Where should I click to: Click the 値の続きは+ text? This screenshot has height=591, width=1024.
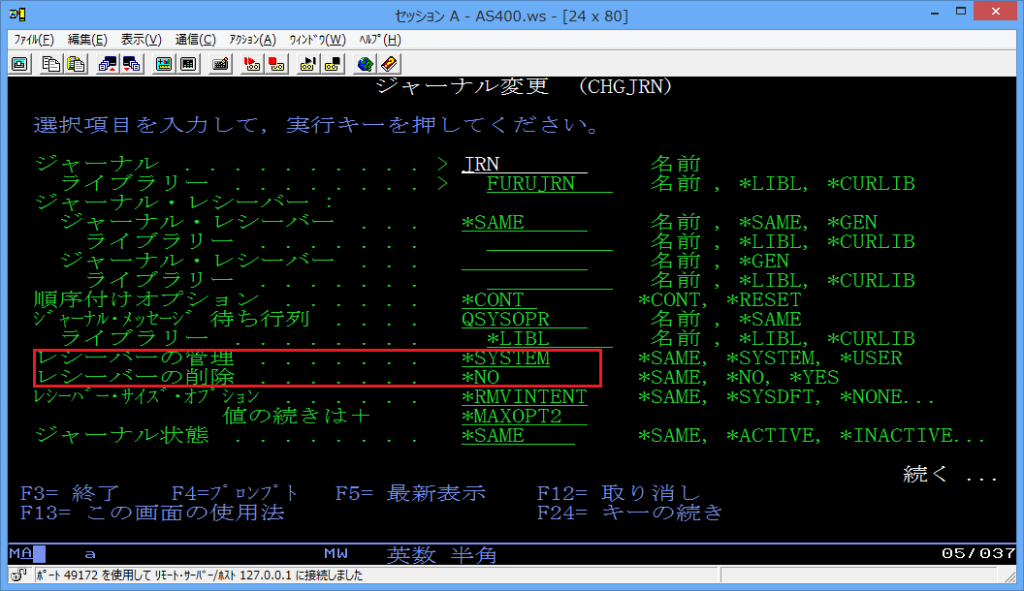[x=296, y=416]
